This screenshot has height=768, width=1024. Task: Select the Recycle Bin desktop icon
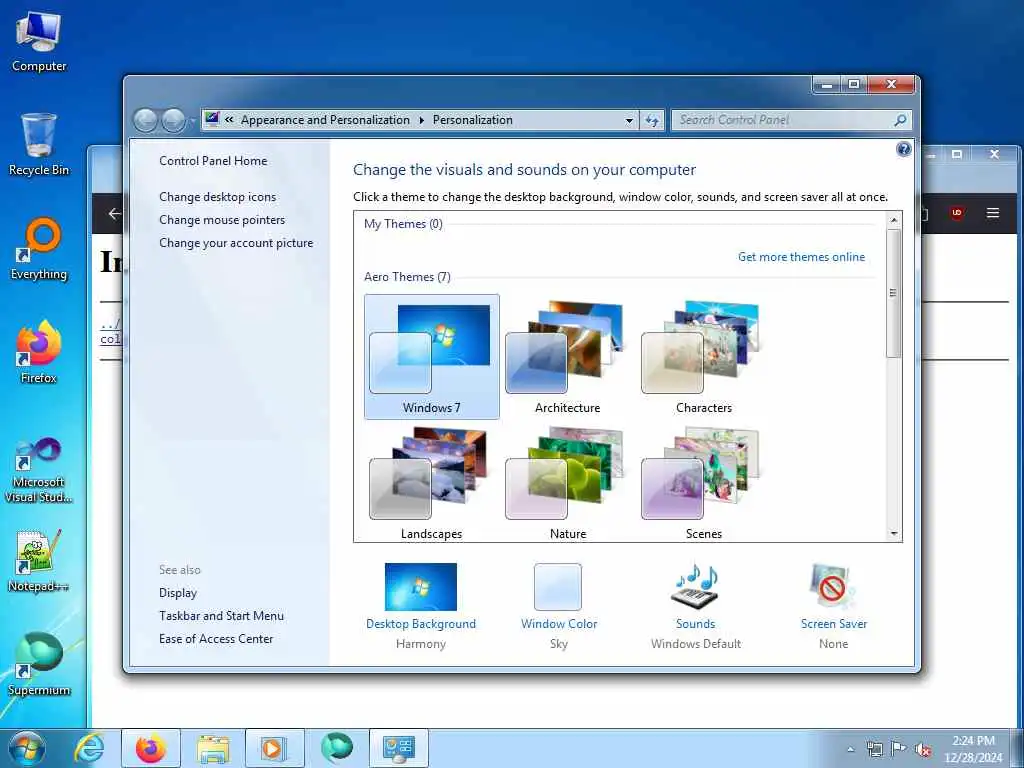39,144
